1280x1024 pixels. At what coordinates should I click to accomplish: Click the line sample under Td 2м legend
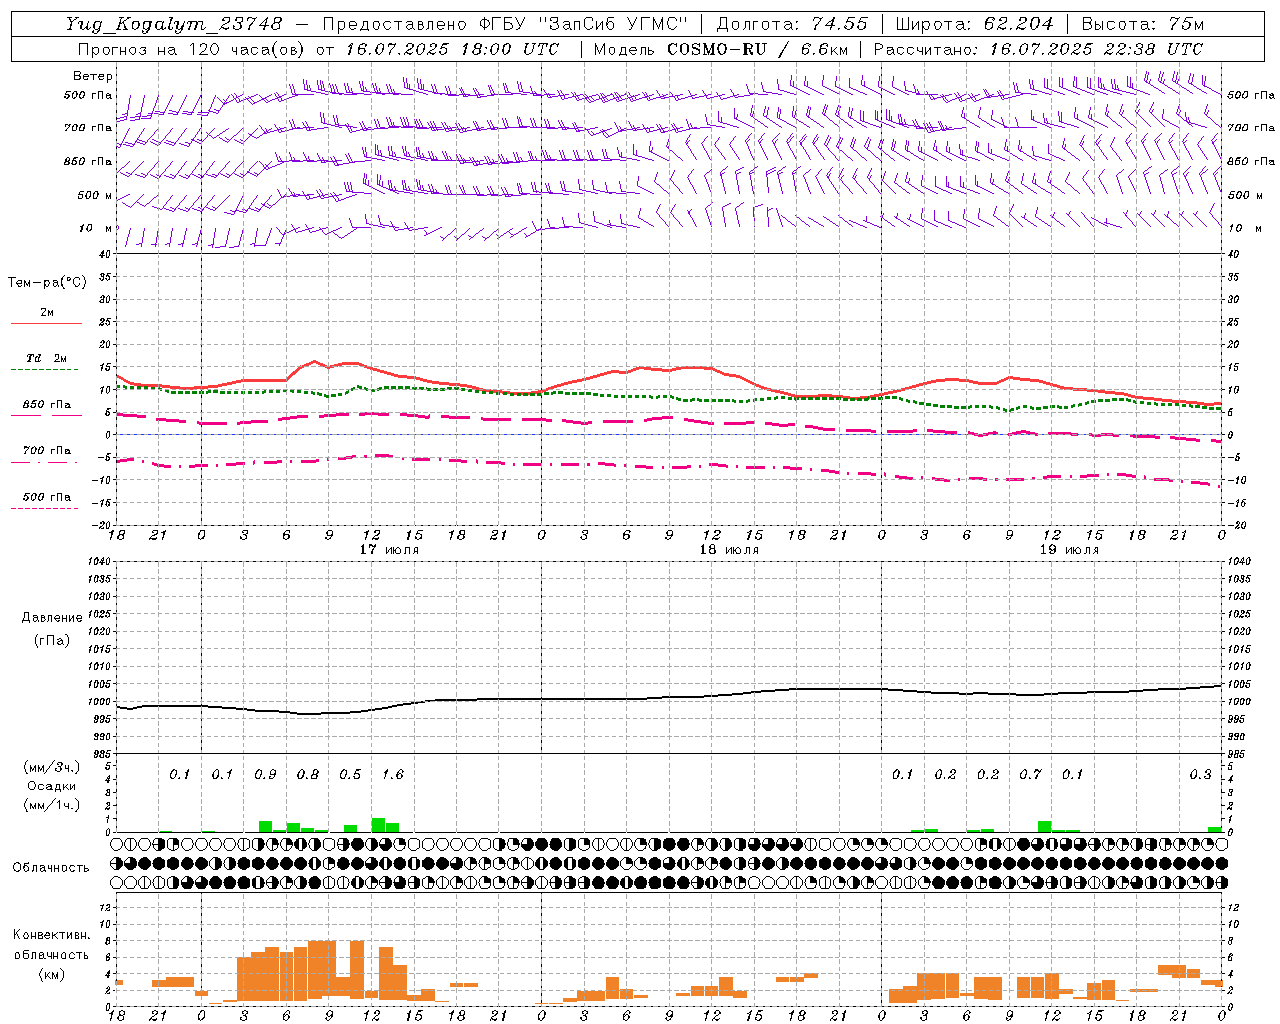(44, 370)
